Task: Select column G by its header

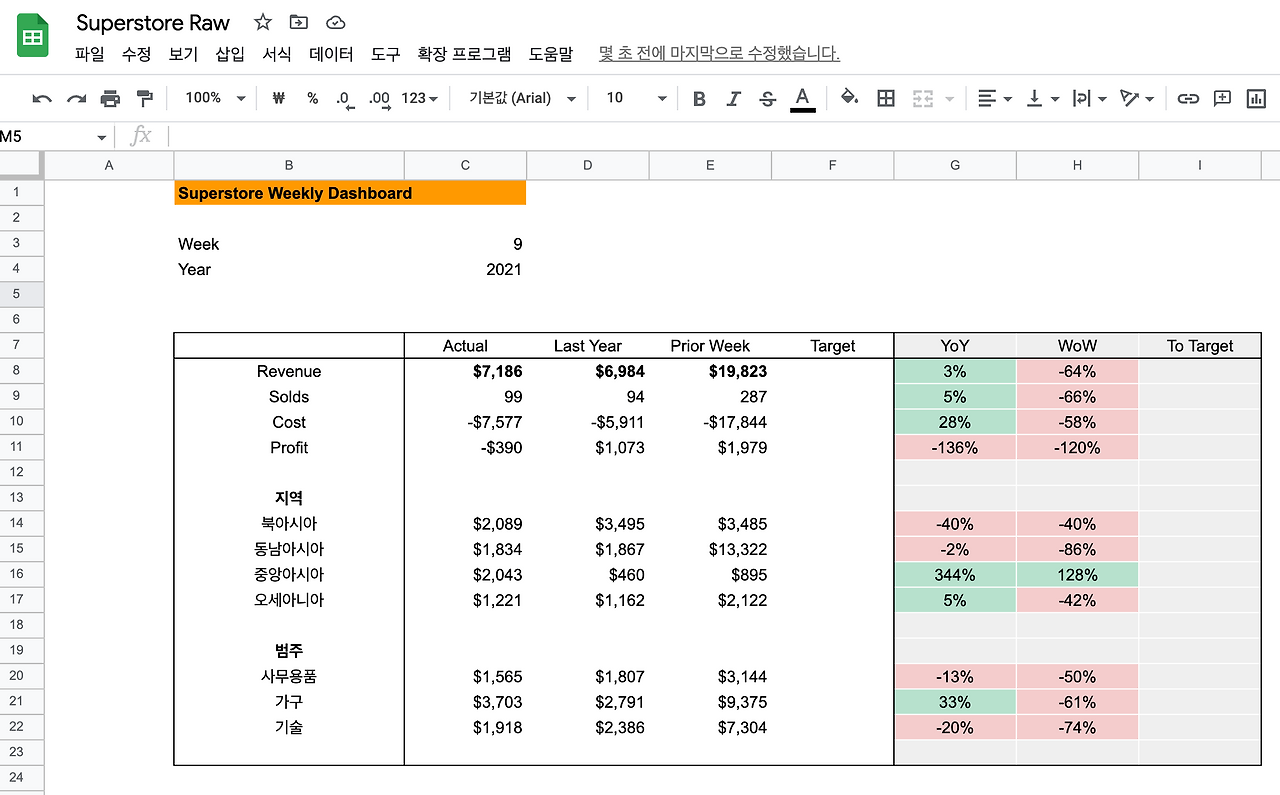Action: pos(955,165)
